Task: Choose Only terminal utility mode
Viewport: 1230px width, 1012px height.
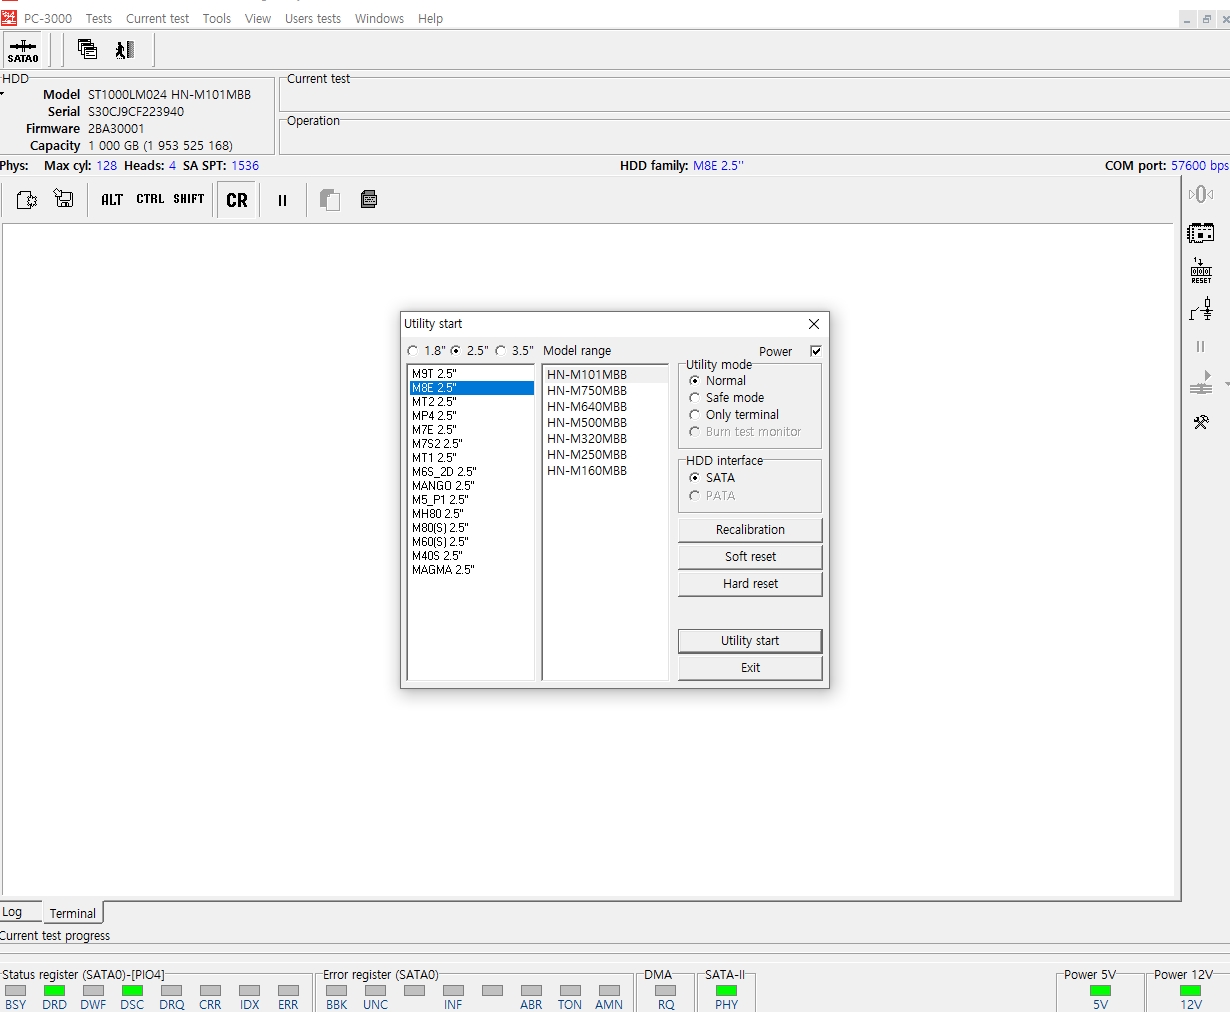Action: click(x=695, y=415)
